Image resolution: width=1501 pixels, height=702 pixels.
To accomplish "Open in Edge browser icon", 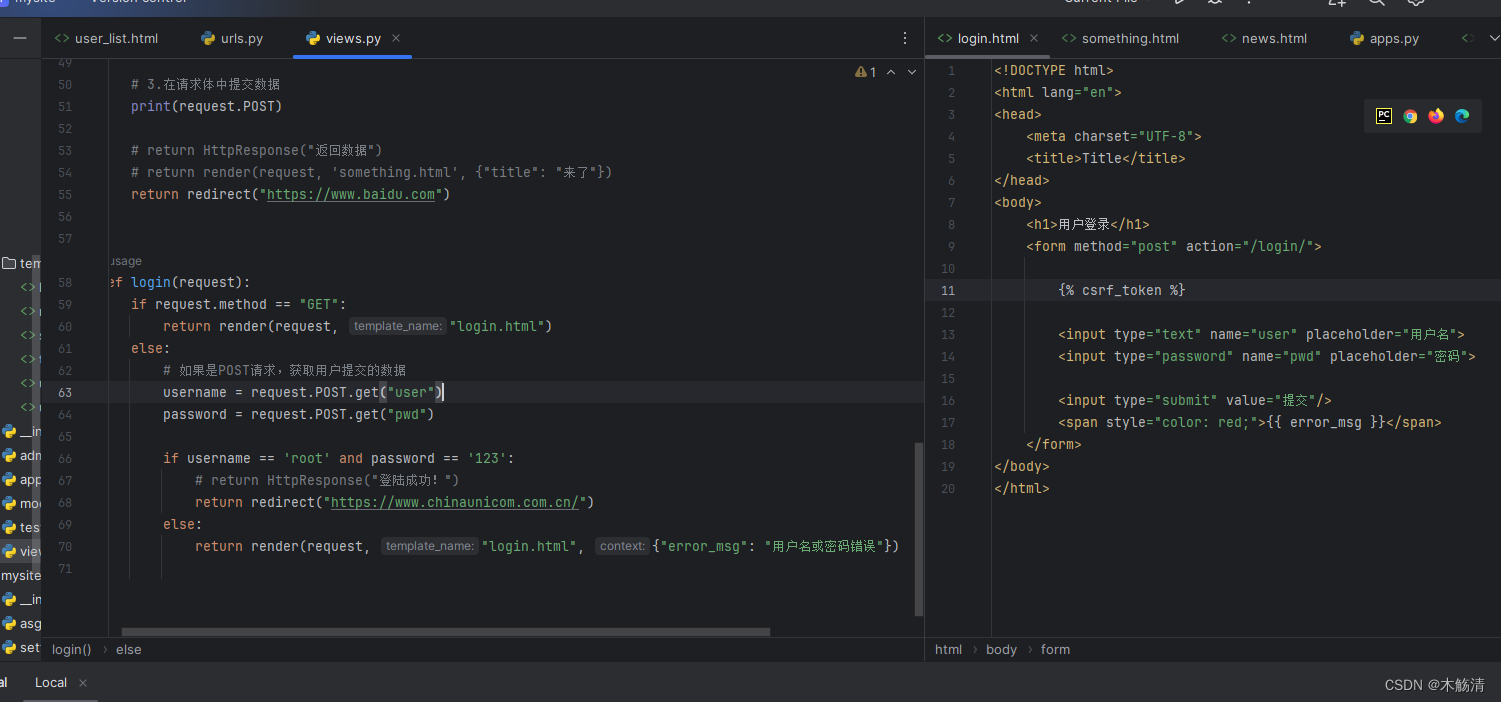I will [1462, 116].
